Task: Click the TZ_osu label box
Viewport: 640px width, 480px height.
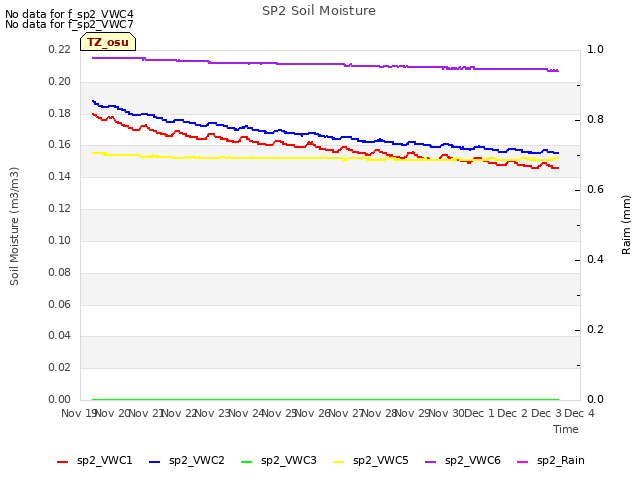Action: click(x=108, y=42)
